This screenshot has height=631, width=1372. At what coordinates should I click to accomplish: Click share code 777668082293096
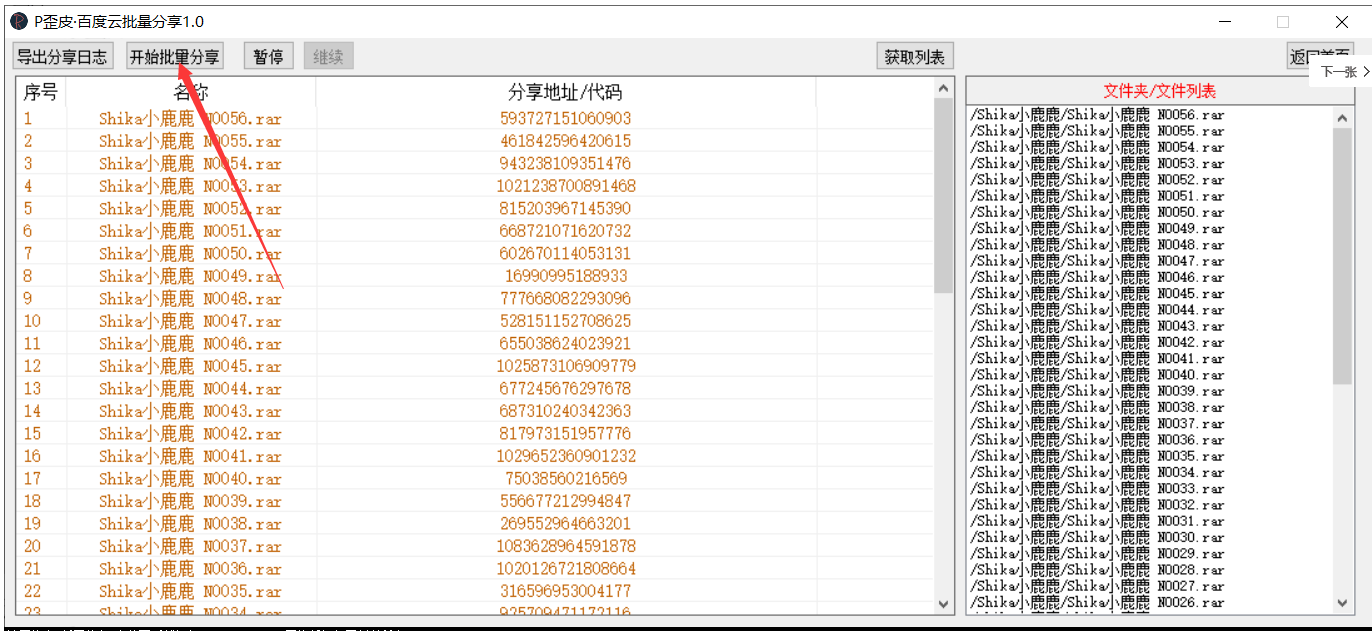565,299
